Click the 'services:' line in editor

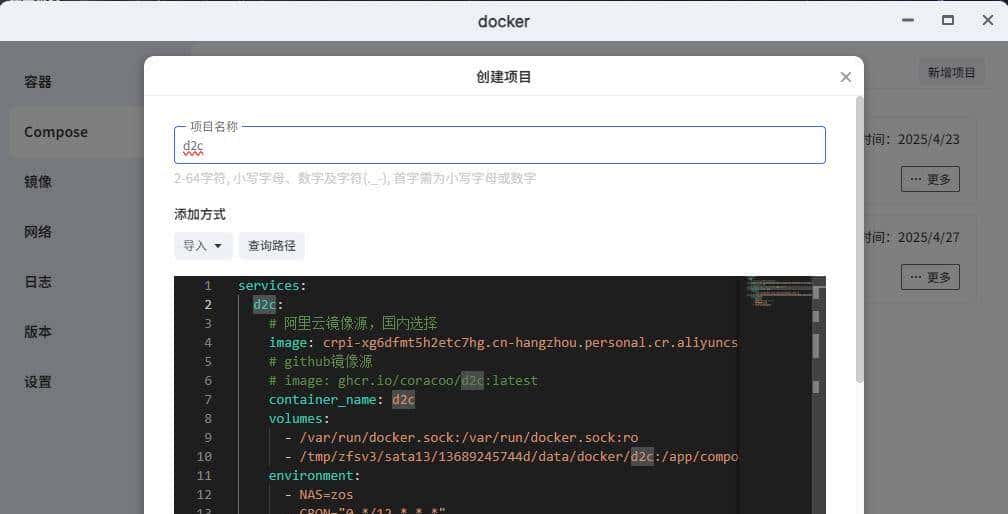(272, 285)
